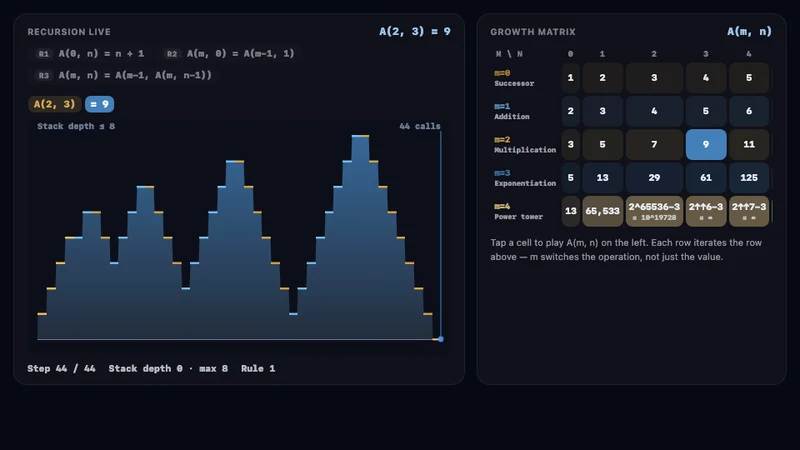
Task: Tap the Power tower cell showing 13
Action: tap(570, 211)
